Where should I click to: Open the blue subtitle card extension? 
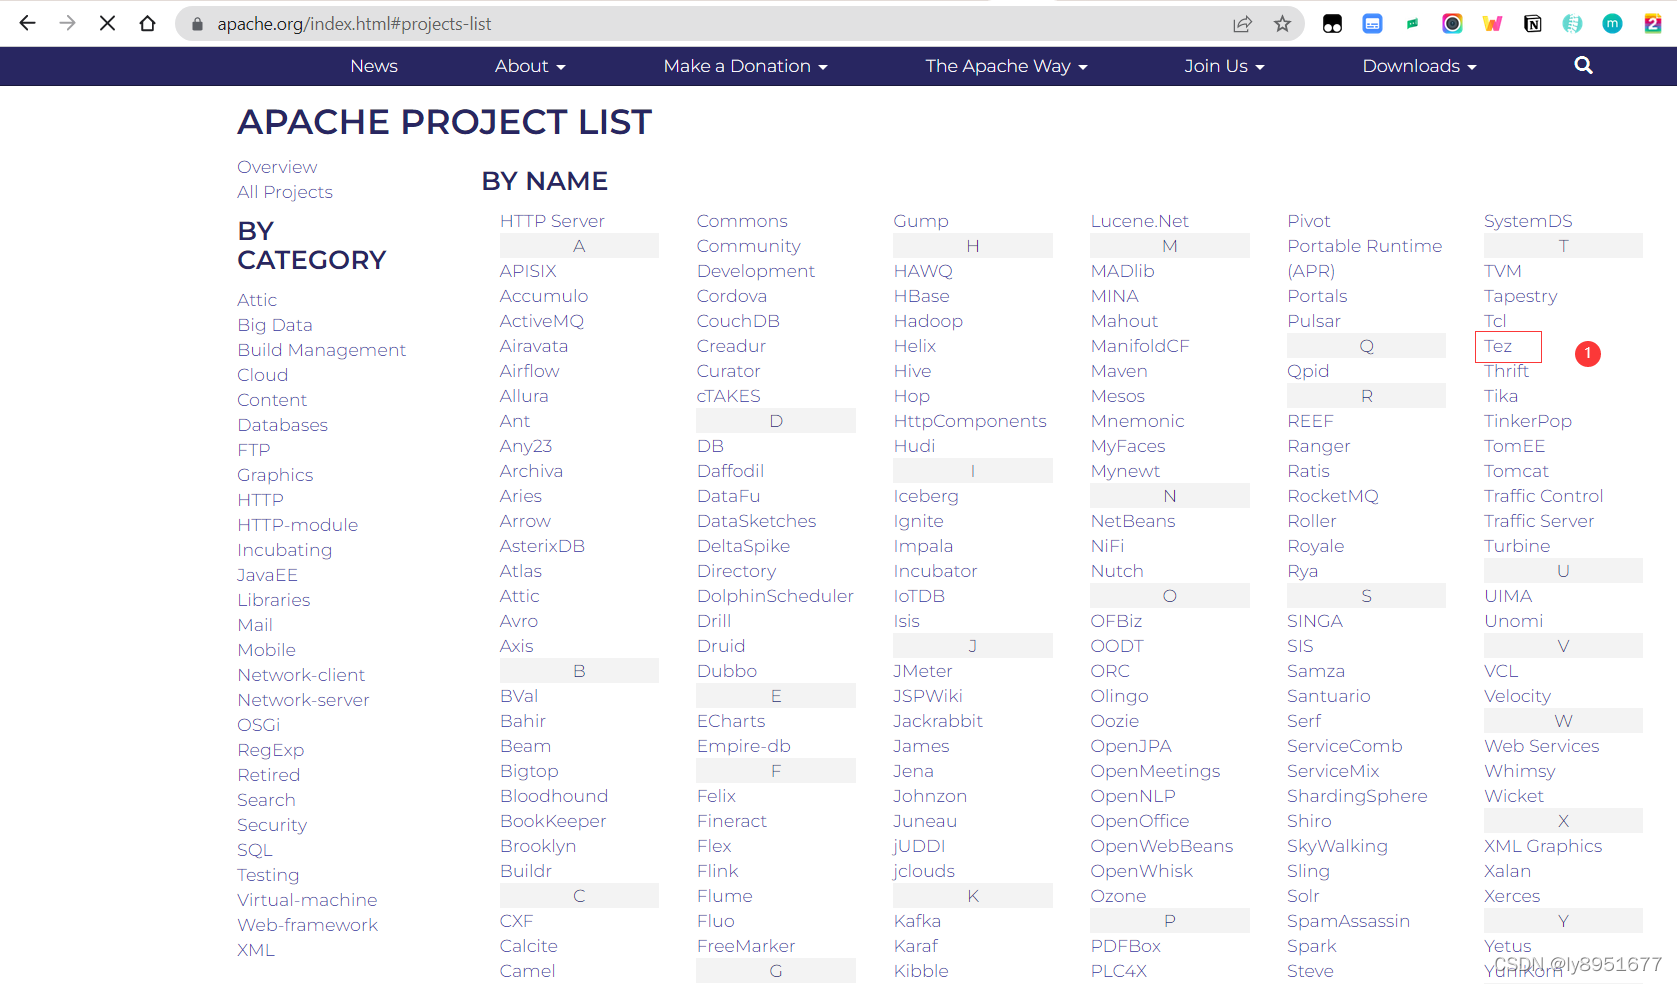(1372, 24)
